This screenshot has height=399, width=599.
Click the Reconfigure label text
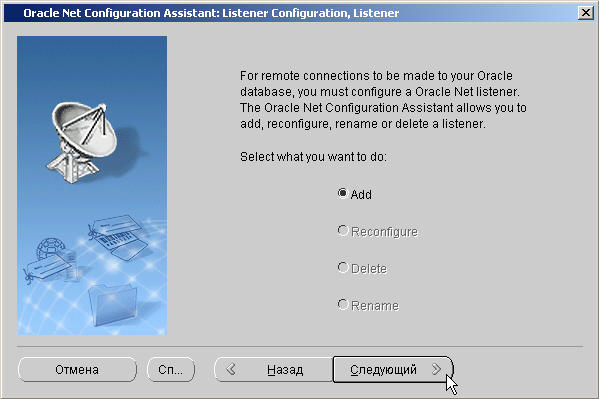pos(384,232)
